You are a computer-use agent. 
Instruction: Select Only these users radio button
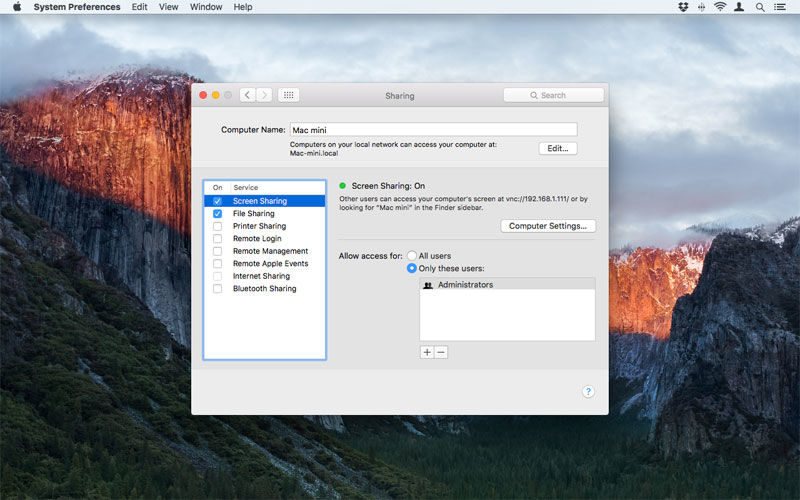coord(412,268)
